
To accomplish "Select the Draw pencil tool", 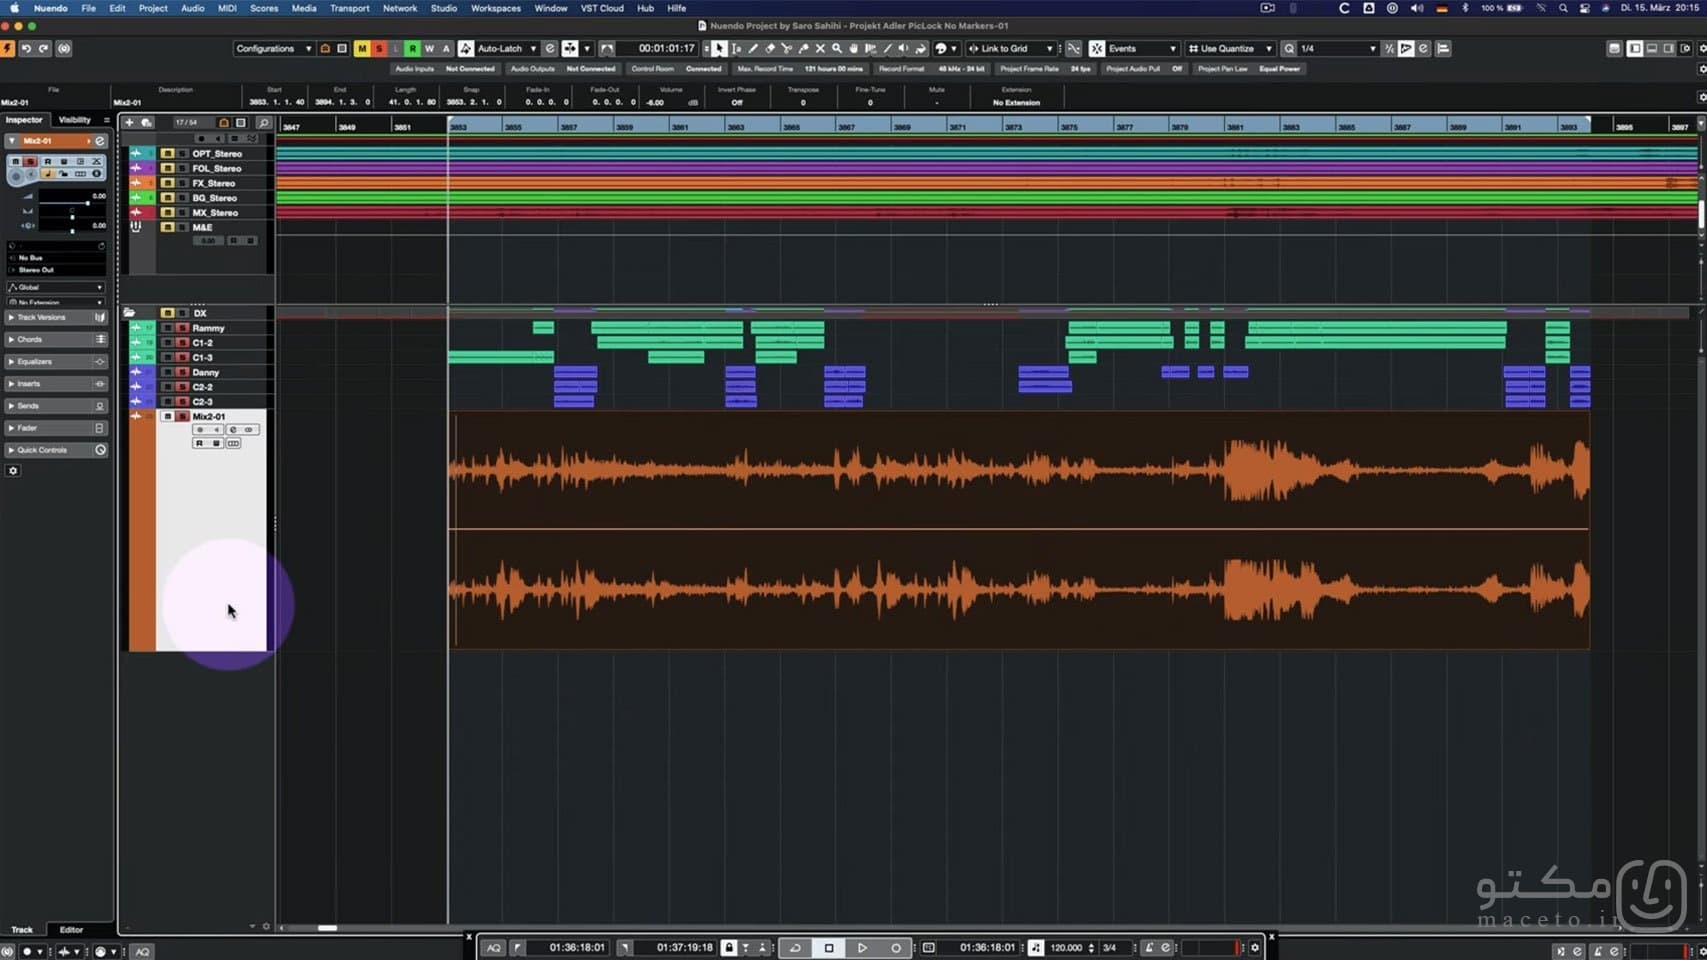I will (x=753, y=48).
